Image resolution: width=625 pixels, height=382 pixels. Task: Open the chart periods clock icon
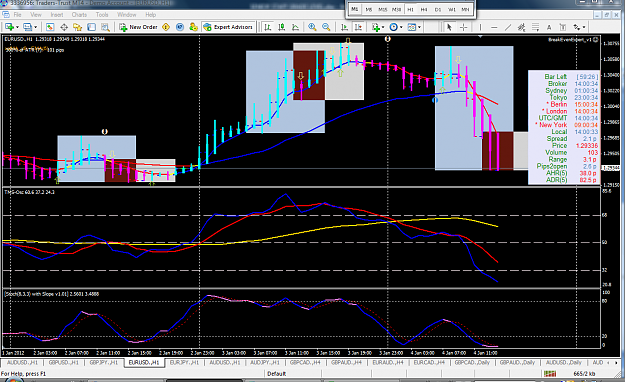(x=393, y=27)
